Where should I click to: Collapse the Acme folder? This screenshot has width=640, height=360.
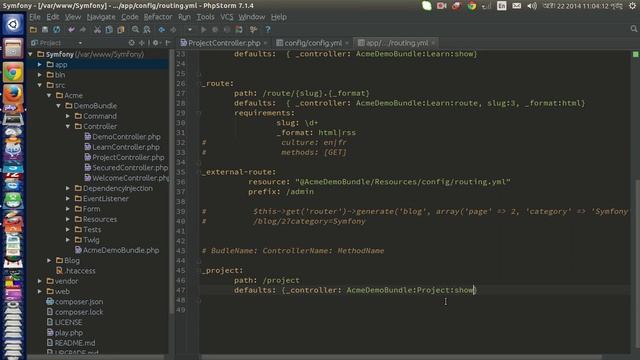point(49,95)
